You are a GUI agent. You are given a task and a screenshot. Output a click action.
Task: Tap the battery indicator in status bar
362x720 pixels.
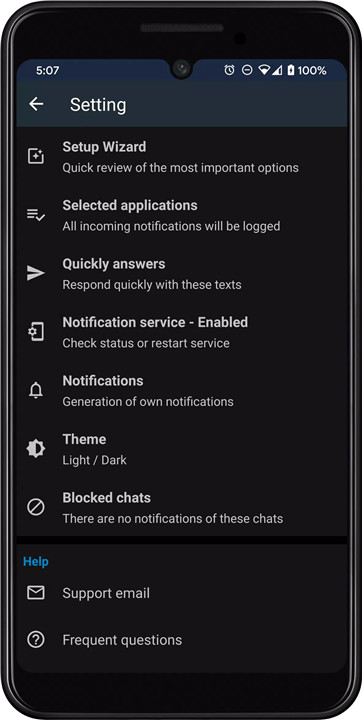[290, 70]
